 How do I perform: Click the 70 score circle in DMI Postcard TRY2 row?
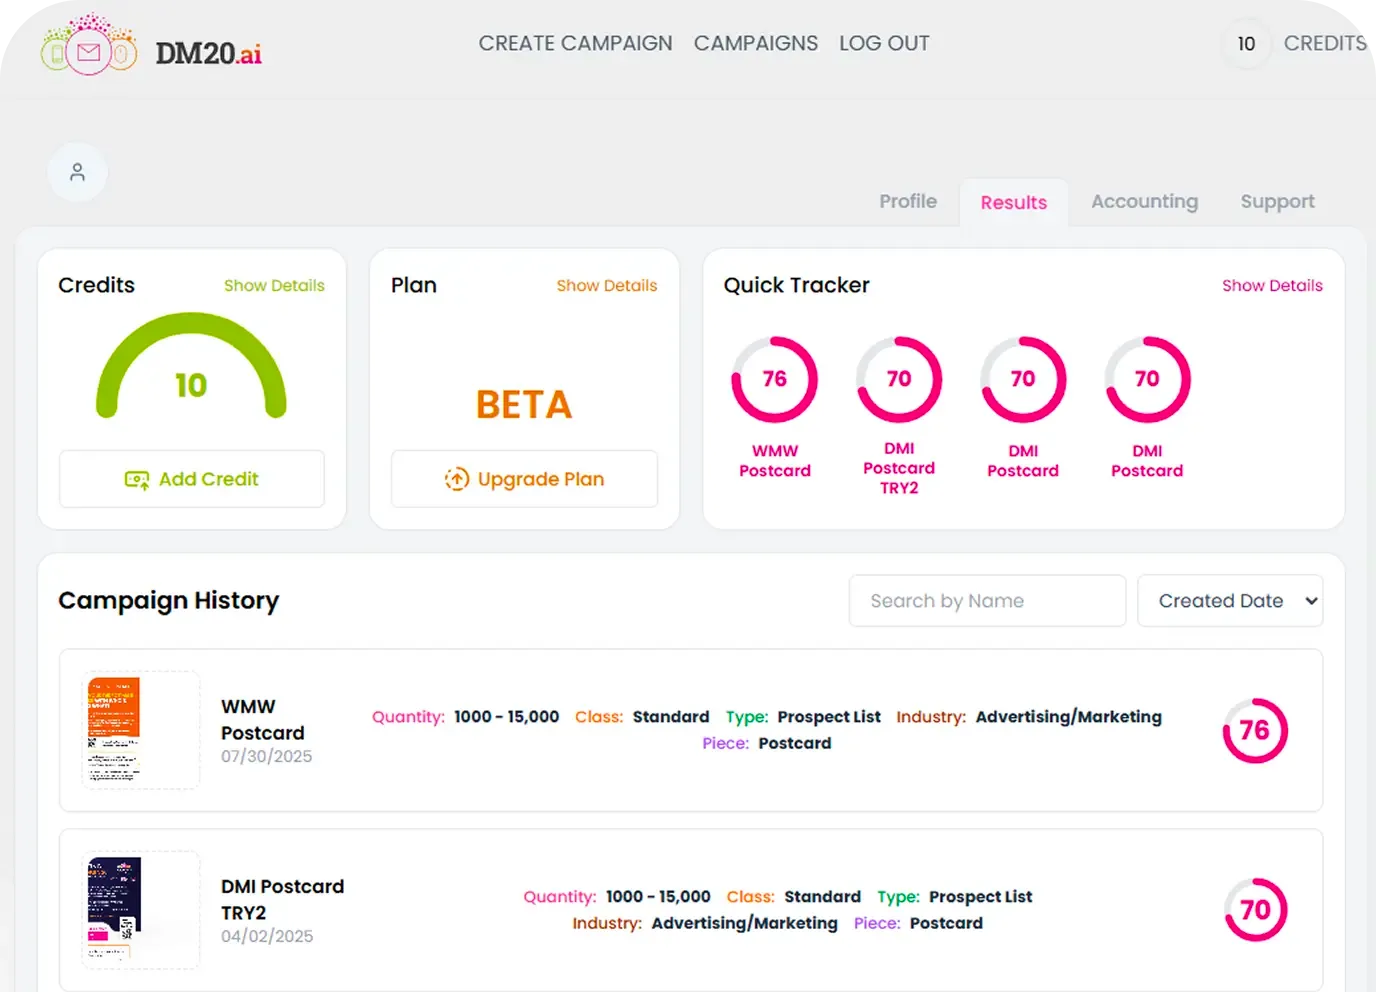point(1255,910)
